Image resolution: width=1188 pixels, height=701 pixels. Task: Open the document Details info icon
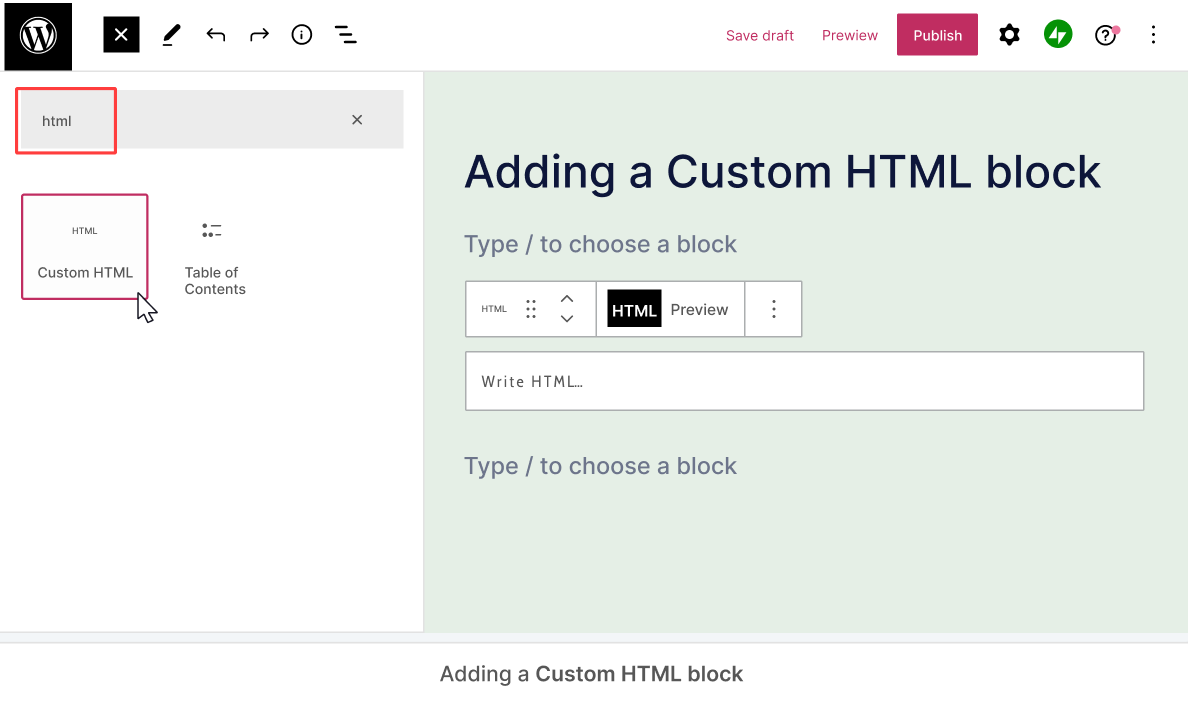[302, 35]
